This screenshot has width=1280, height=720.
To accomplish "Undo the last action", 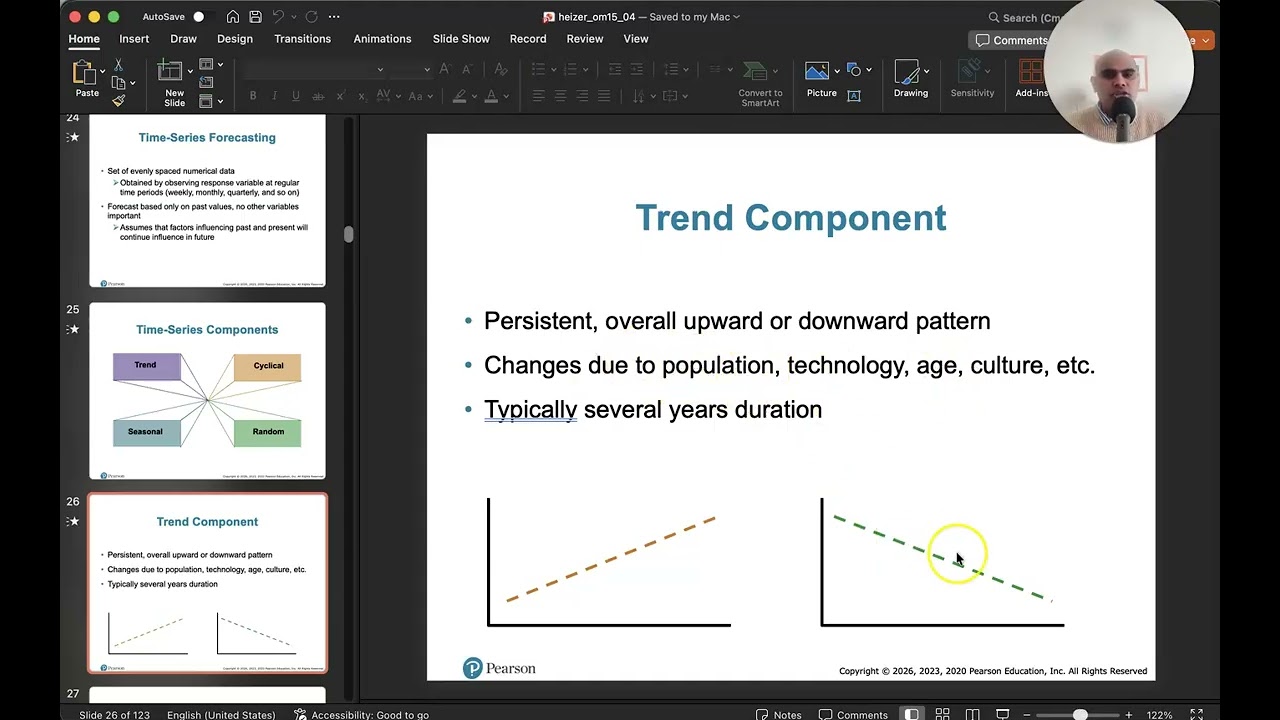I will (279, 17).
